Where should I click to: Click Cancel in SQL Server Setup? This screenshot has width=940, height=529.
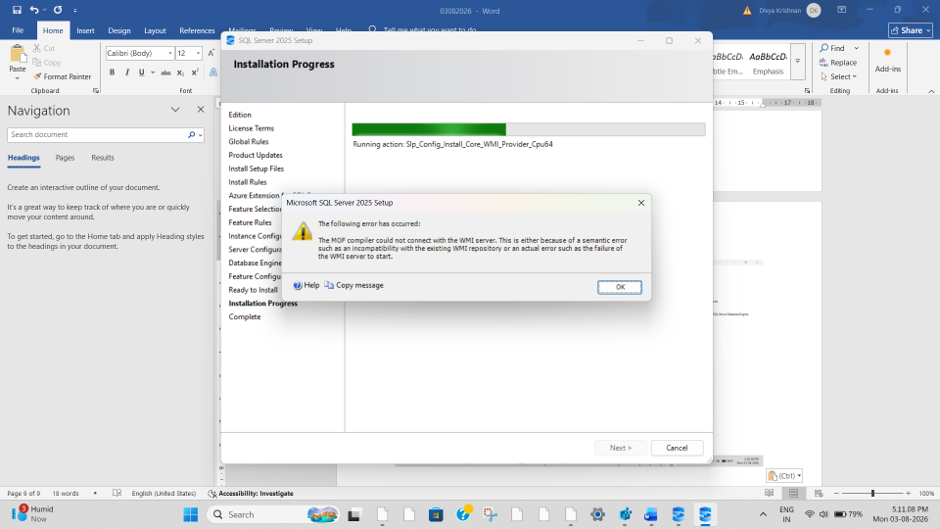tap(677, 448)
